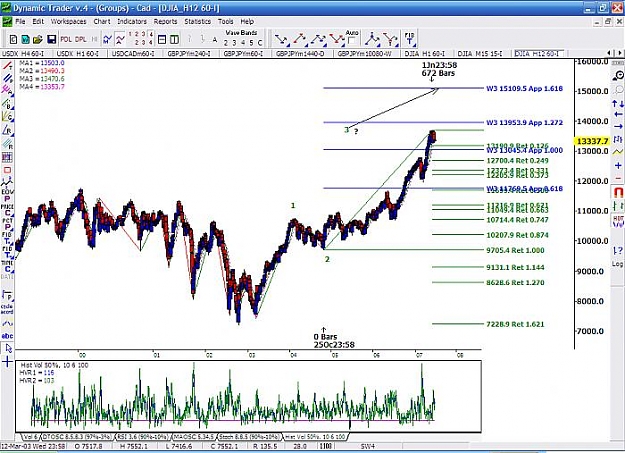Switch to the USDCADm60-I chart tab
This screenshot has height=453, width=625.
click(x=134, y=53)
